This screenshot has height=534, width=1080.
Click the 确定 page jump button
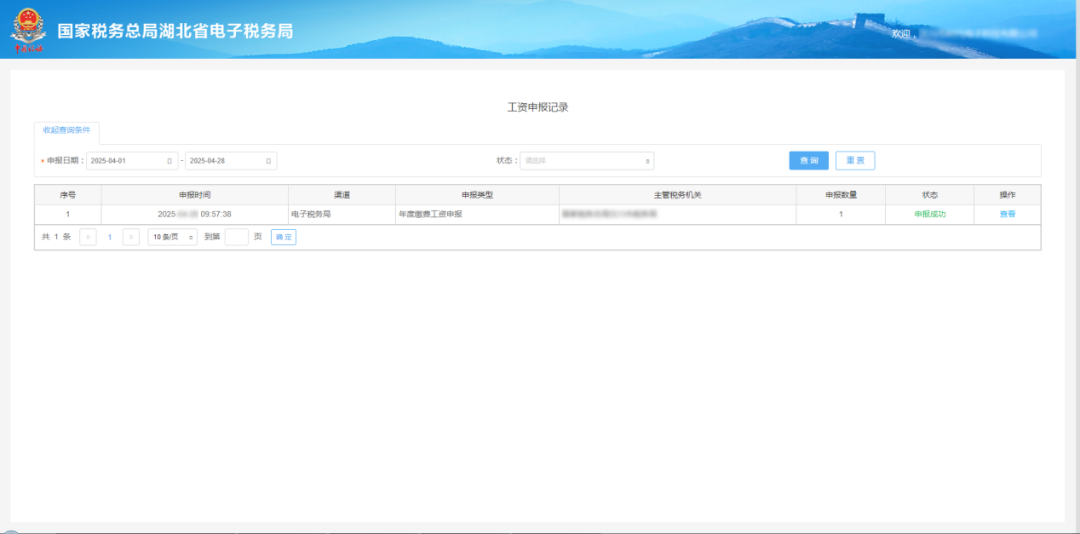283,237
